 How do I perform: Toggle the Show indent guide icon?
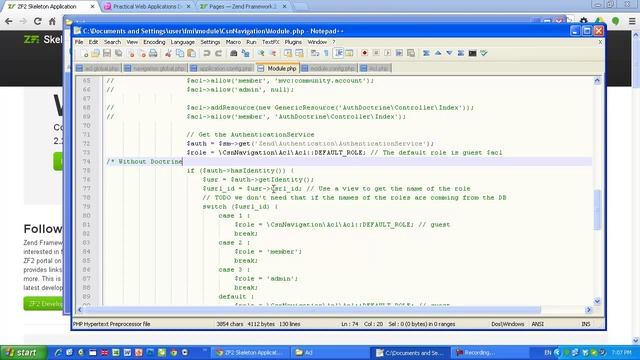click(x=338, y=53)
